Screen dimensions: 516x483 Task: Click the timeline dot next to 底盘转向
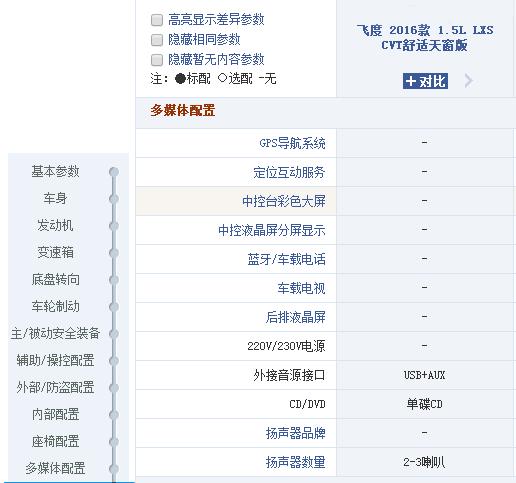click(114, 280)
